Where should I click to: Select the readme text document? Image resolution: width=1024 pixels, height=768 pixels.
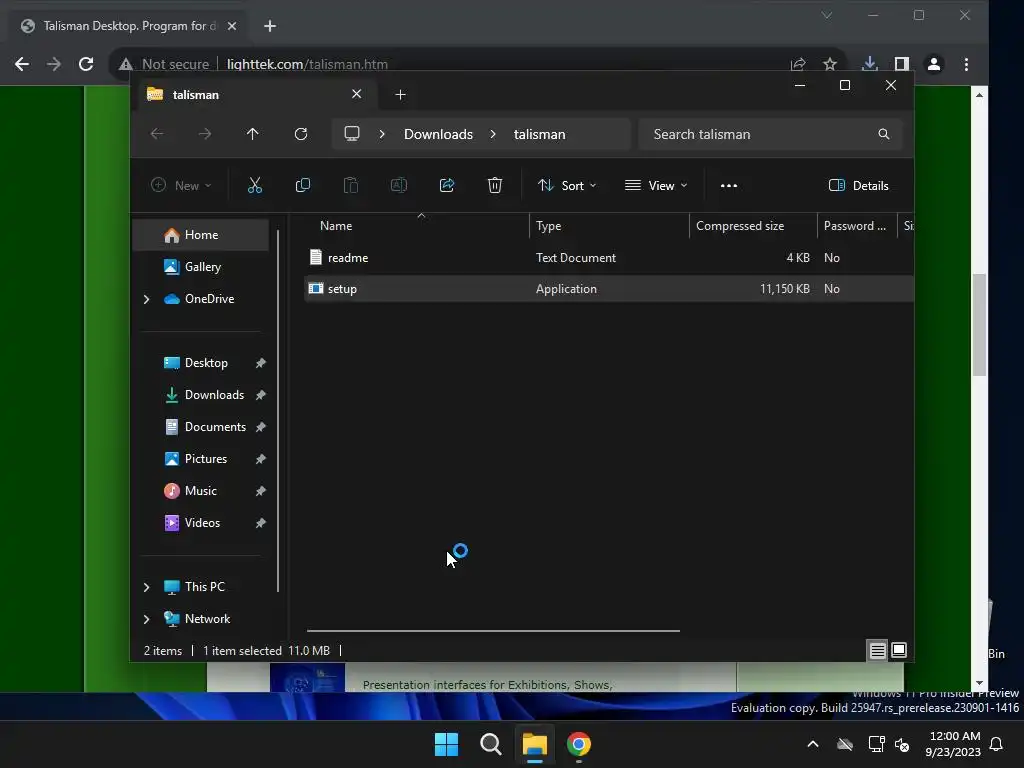[609, 258]
